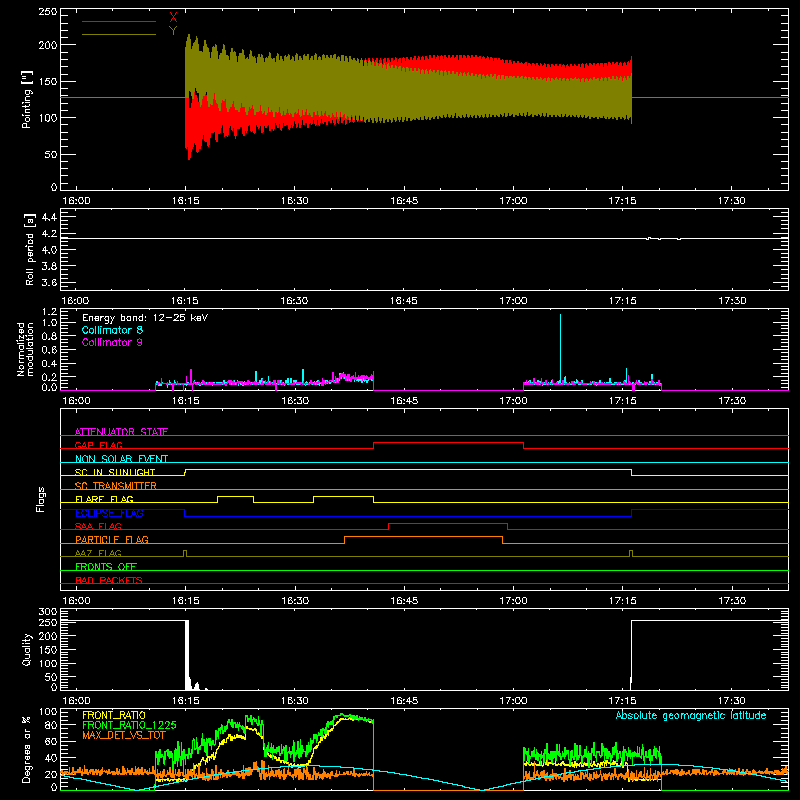The height and width of the screenshot is (800, 800).
Task: Click the olive 'AAZ_FLAG' label
Action: 98,553
